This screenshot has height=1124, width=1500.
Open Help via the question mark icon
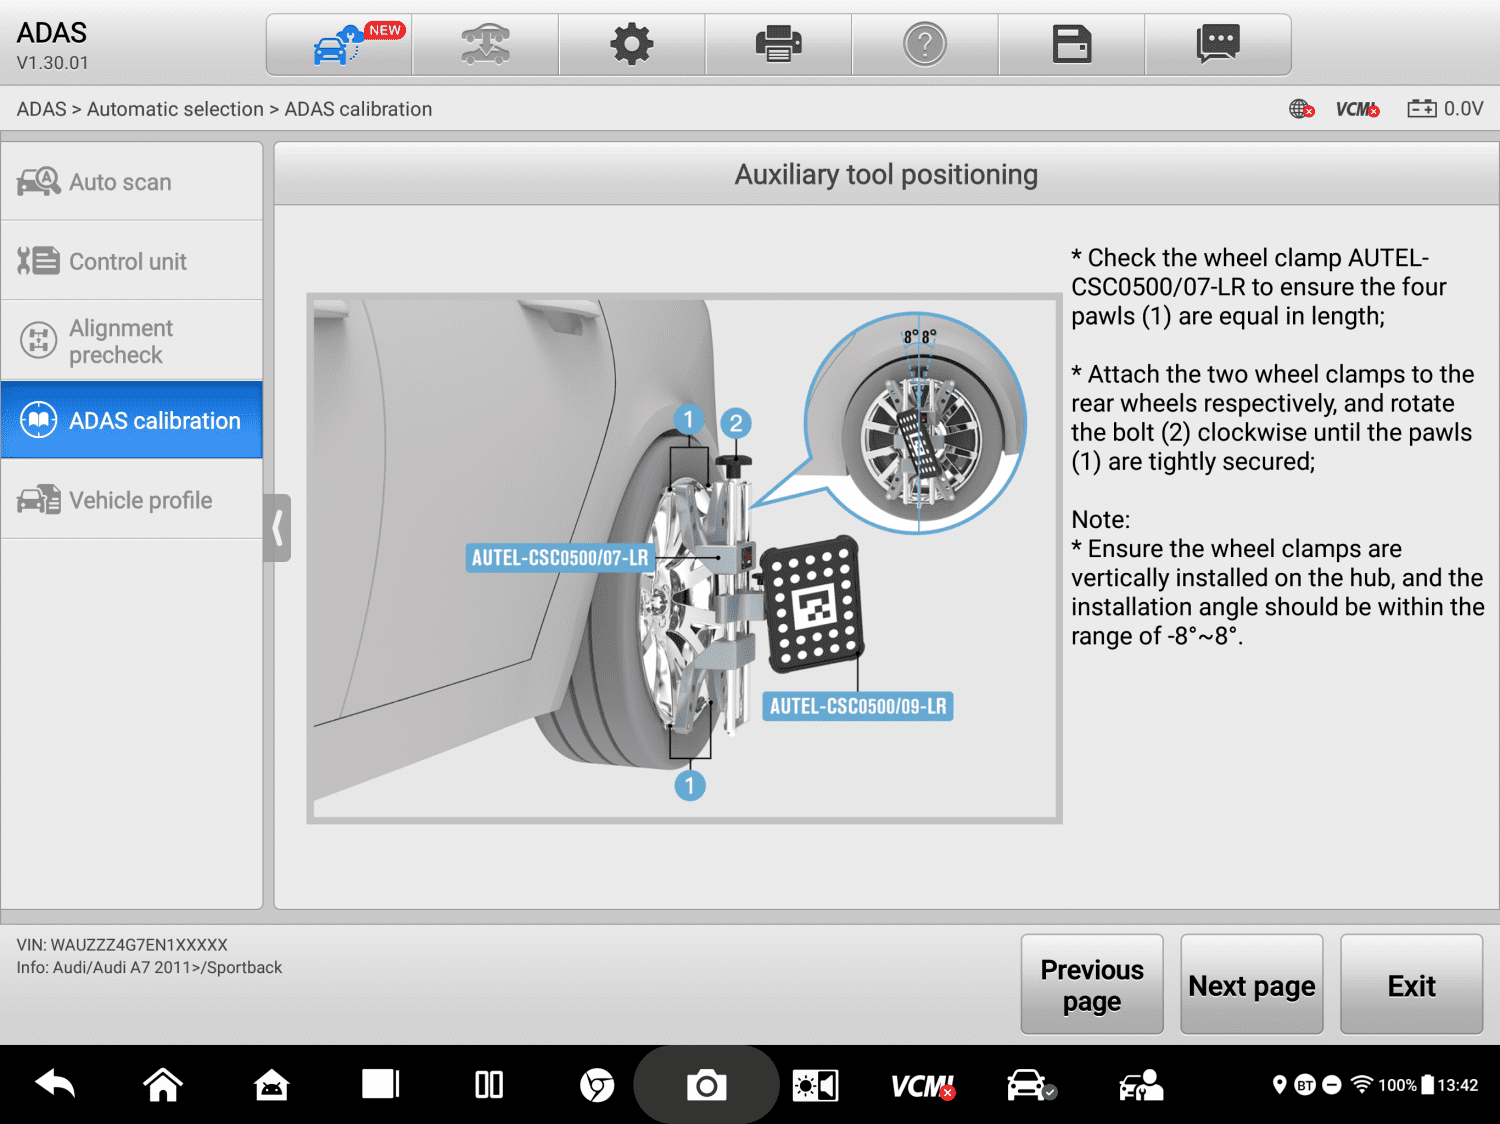(x=925, y=44)
